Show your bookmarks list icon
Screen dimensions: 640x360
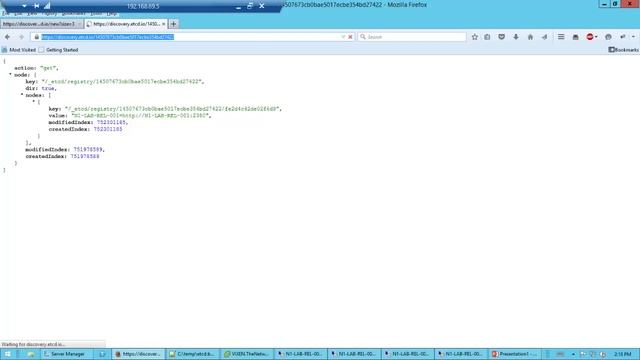[x=487, y=37]
